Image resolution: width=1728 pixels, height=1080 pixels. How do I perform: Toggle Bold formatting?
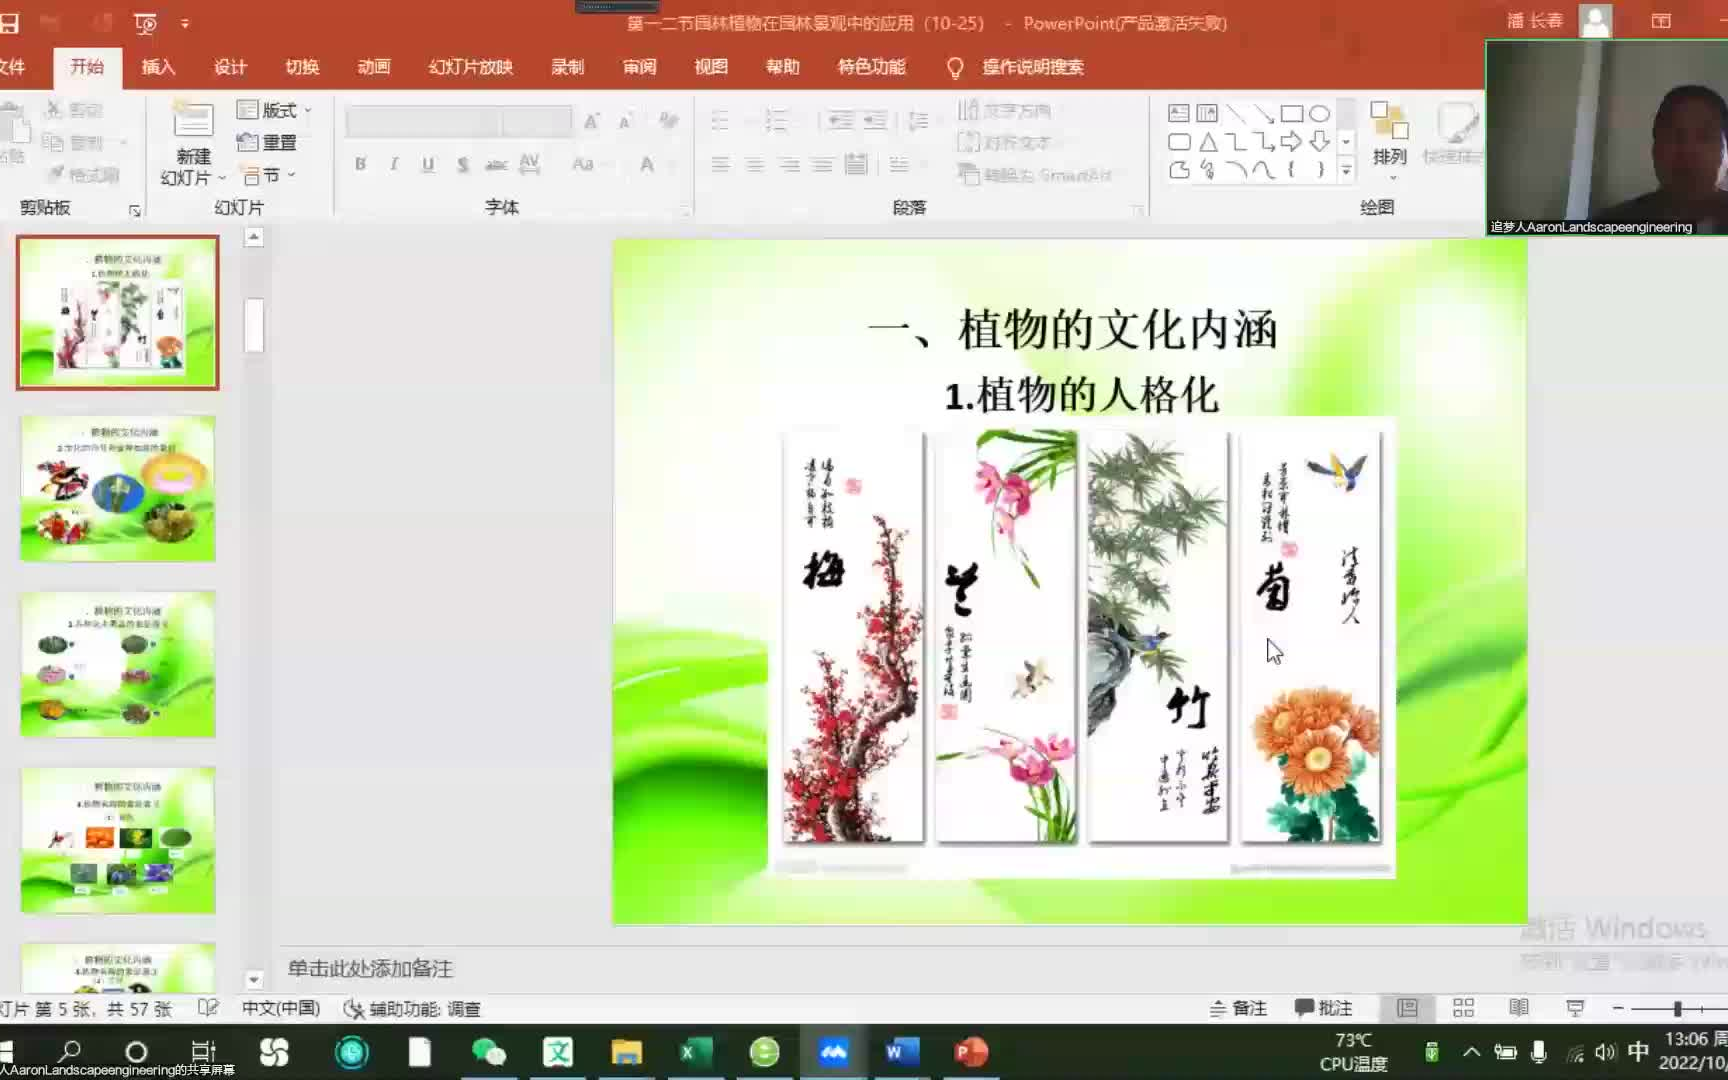tap(360, 164)
